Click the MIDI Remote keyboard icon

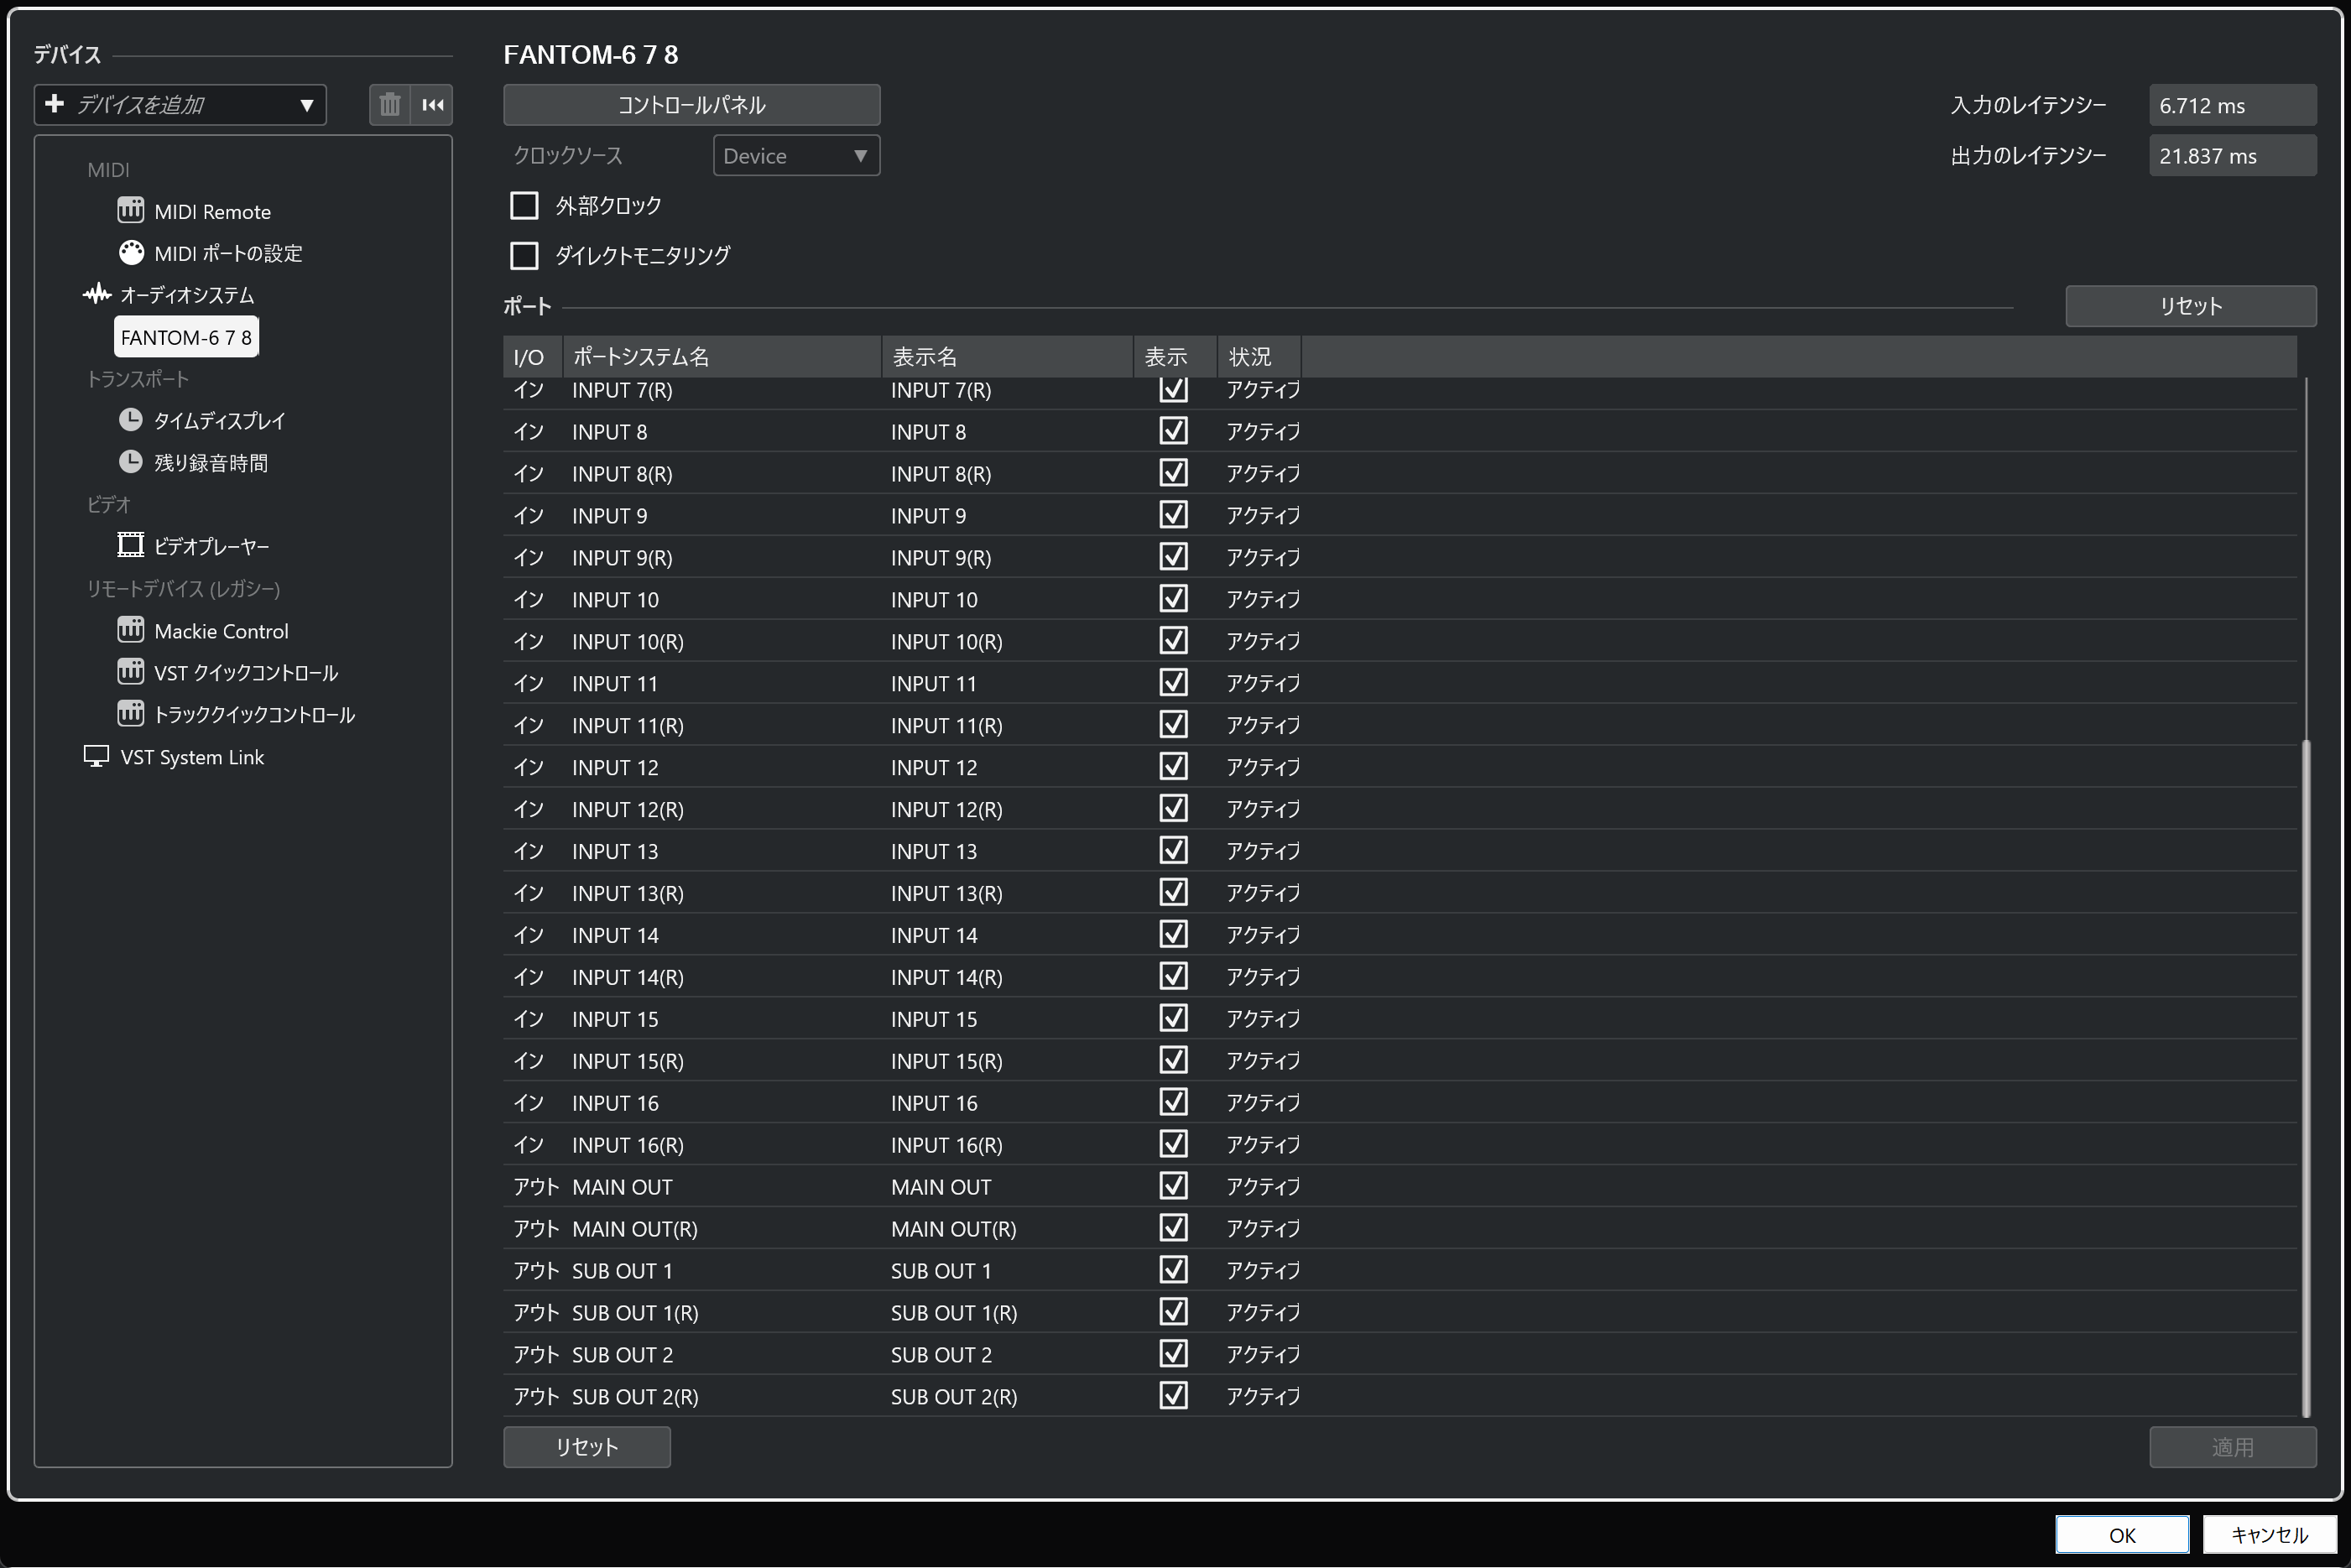coord(131,210)
